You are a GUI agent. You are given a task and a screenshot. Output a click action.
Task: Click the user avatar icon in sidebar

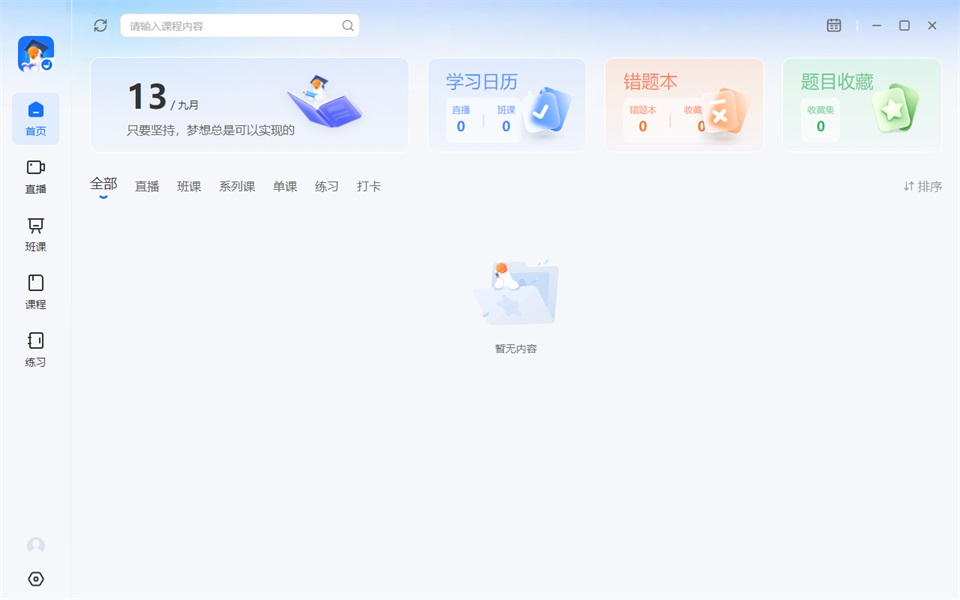point(36,546)
